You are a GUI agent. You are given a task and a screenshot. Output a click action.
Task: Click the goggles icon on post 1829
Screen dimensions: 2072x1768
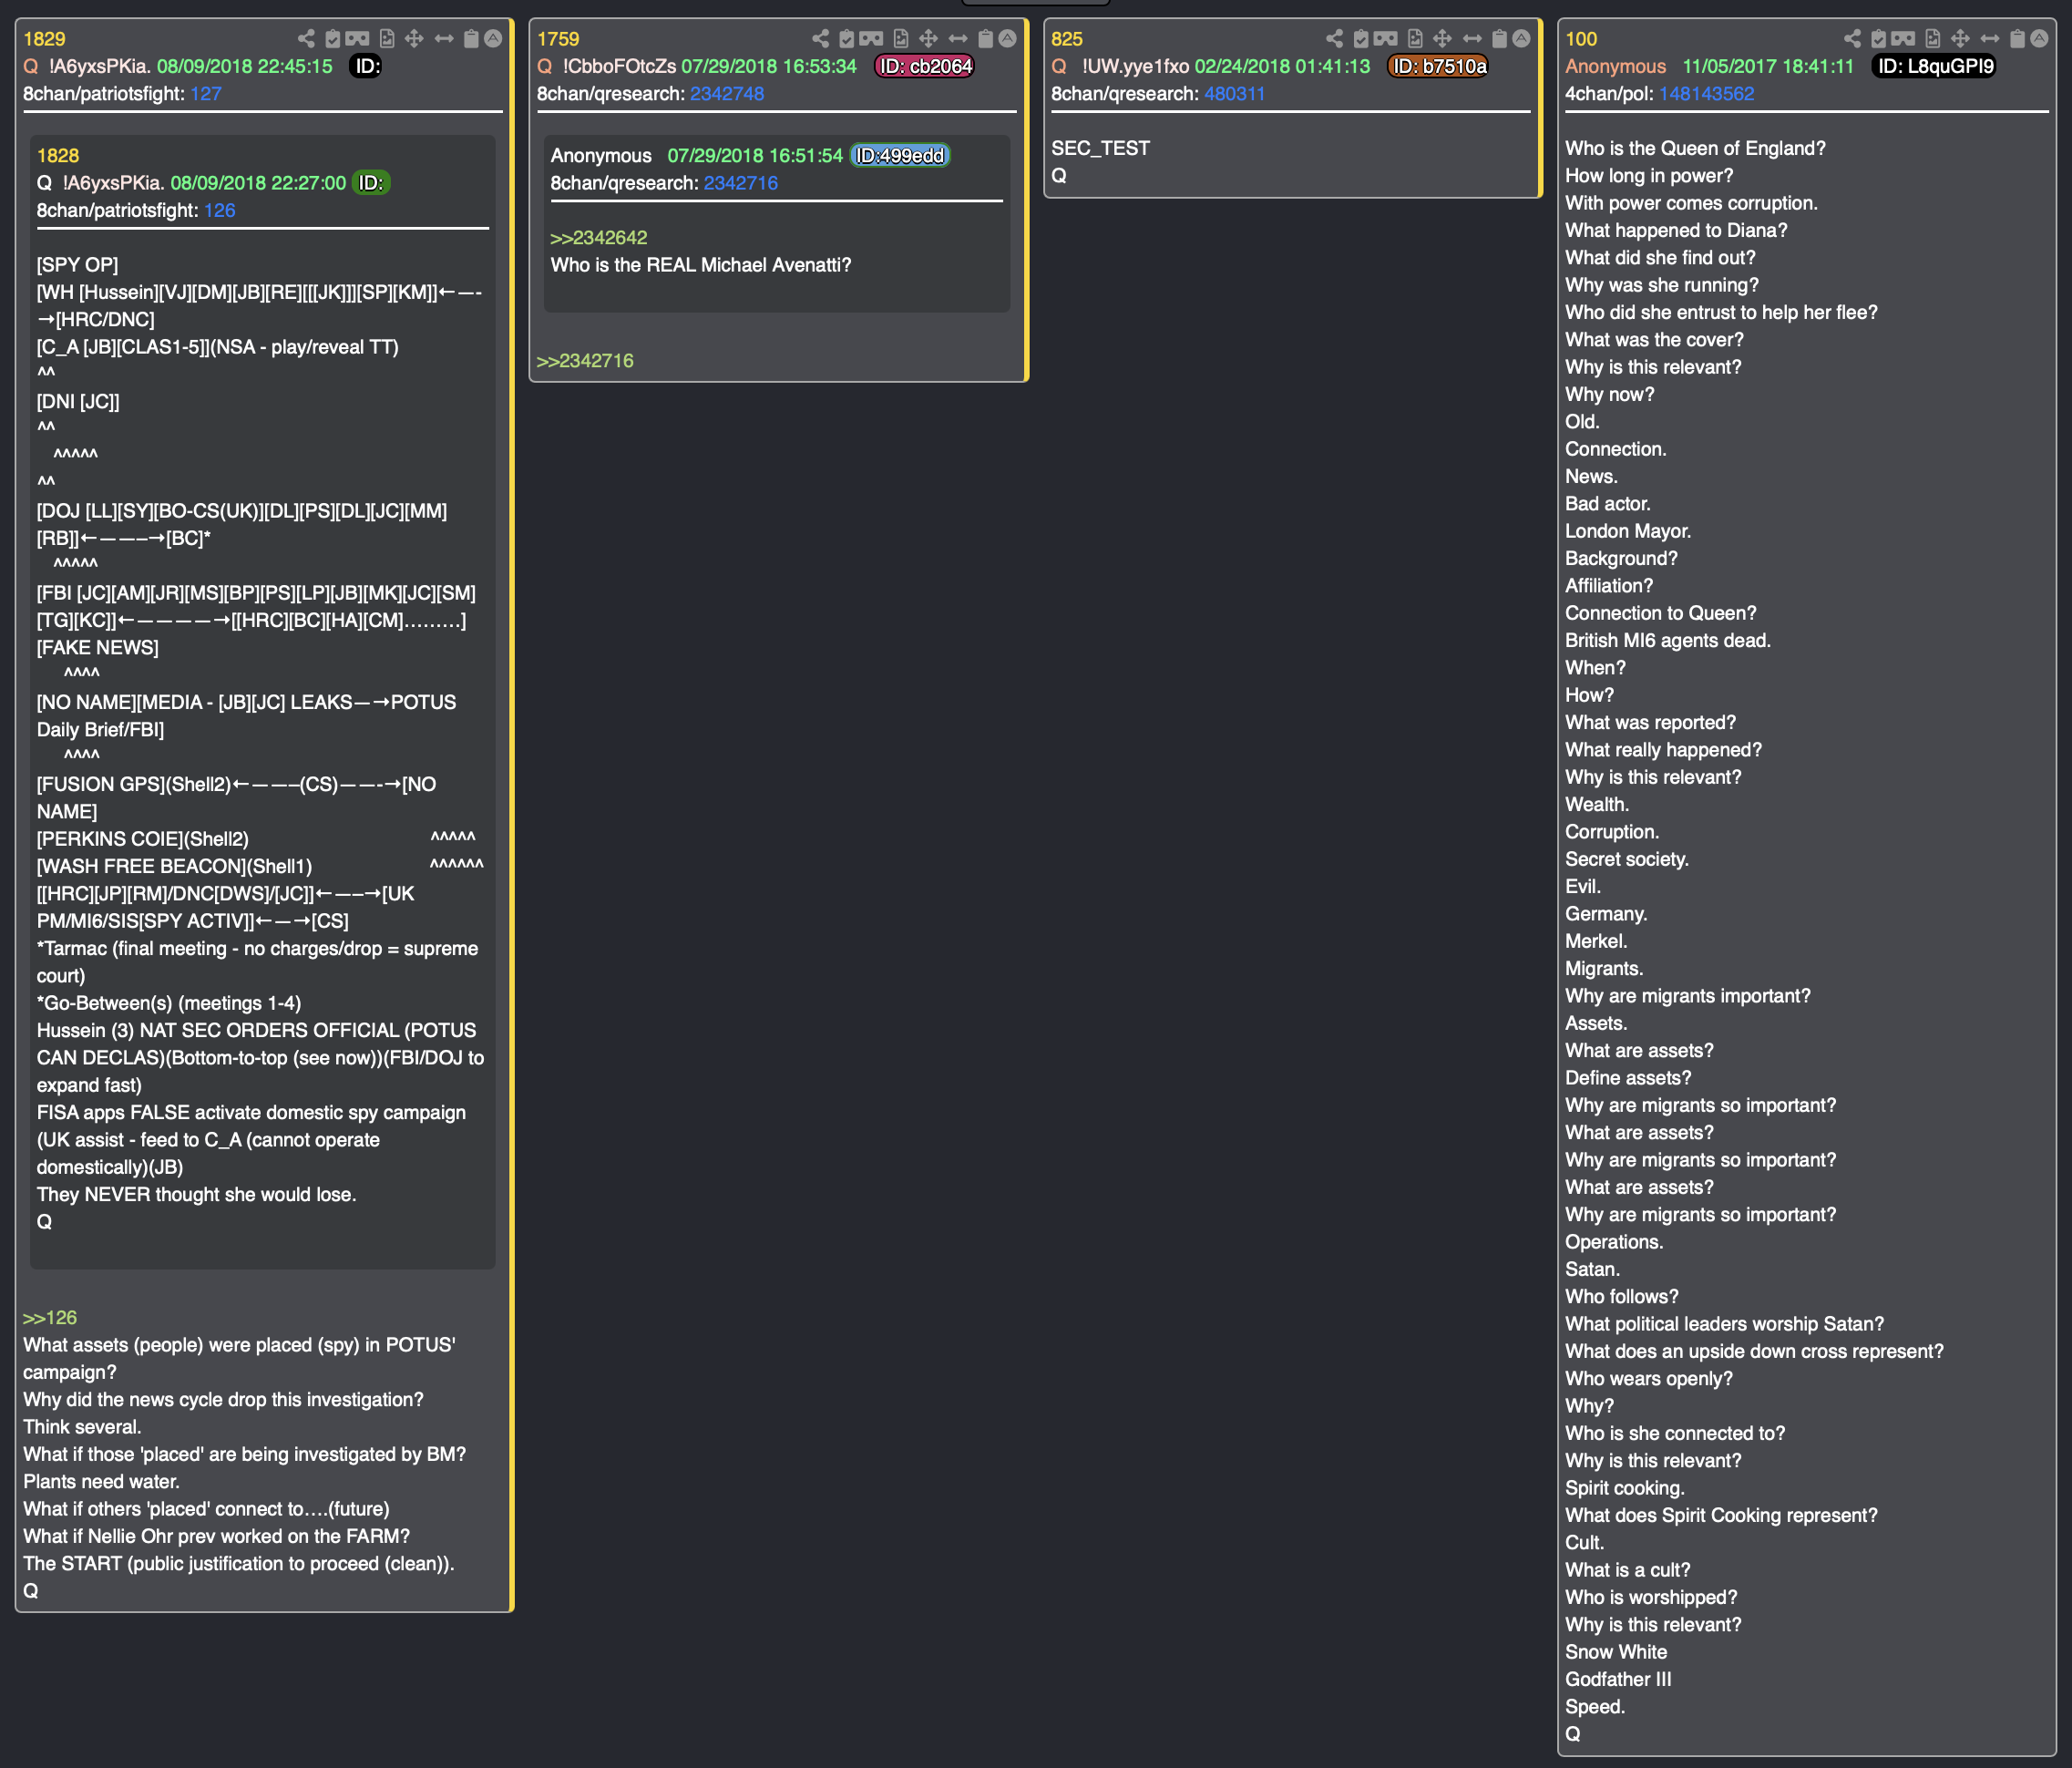[357, 39]
